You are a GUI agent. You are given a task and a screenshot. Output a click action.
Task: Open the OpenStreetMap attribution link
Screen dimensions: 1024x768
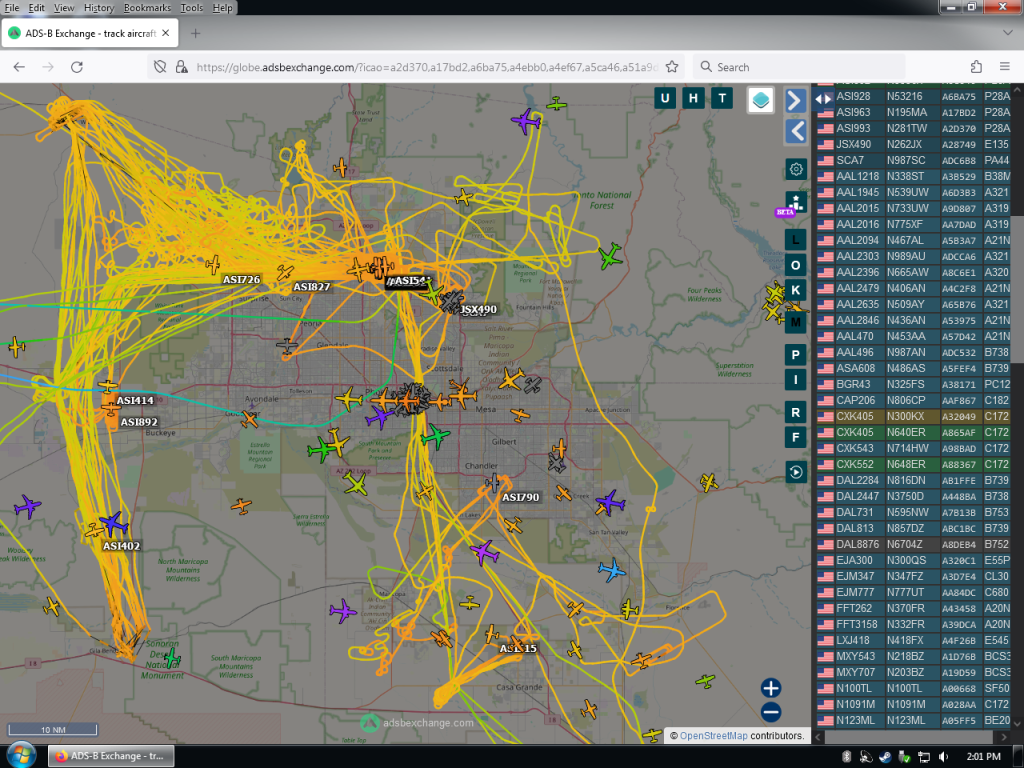pos(713,735)
